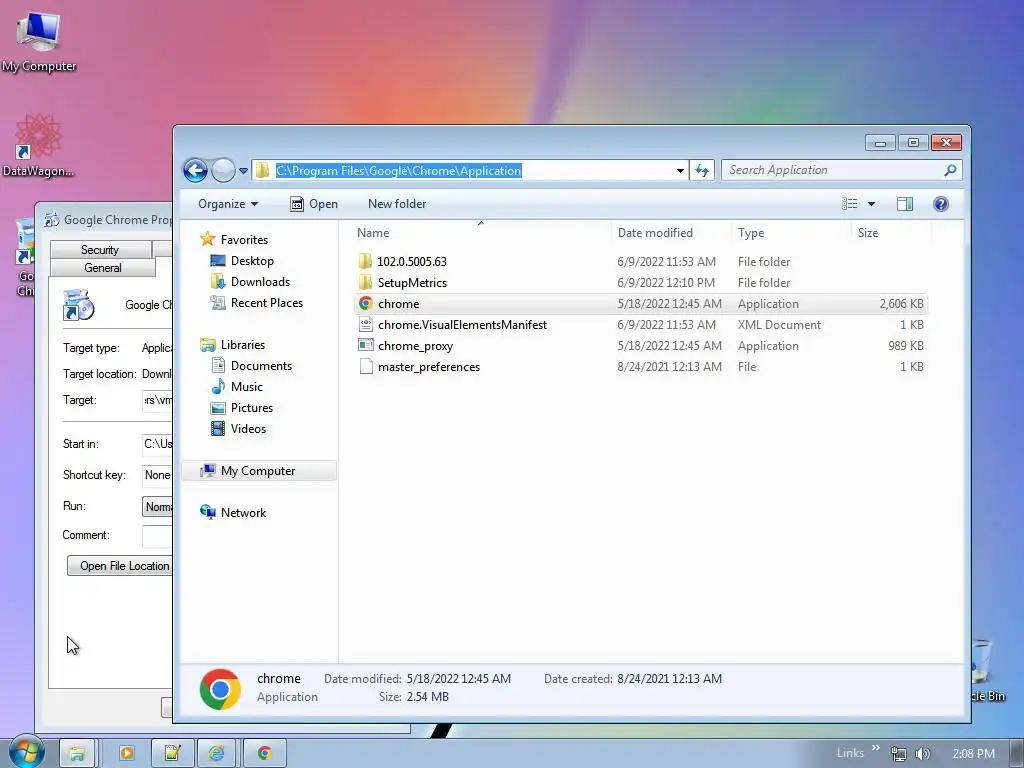Click Open File Location in Properties window
This screenshot has width=1024, height=768.
point(120,566)
